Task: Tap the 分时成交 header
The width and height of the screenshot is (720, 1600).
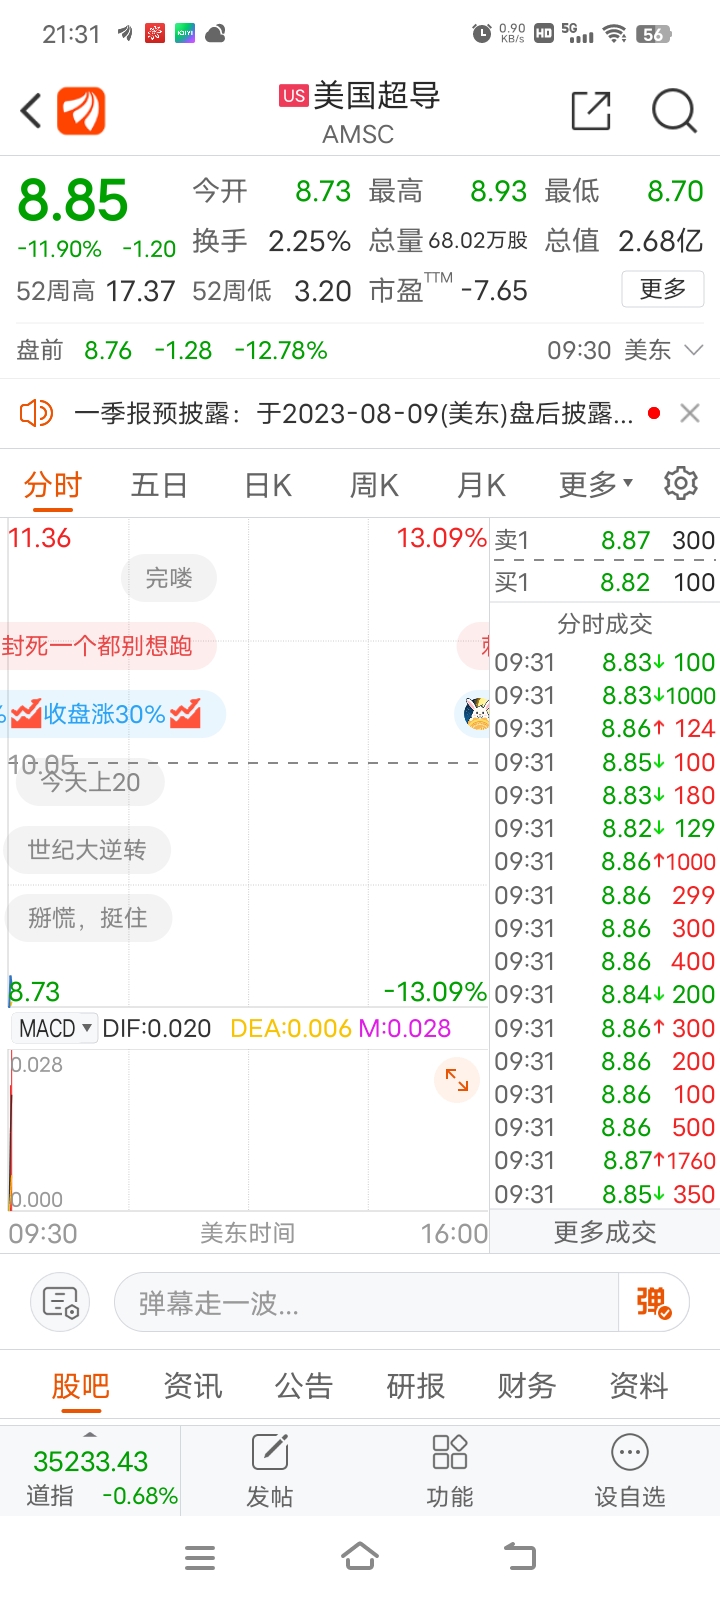Action: point(605,624)
